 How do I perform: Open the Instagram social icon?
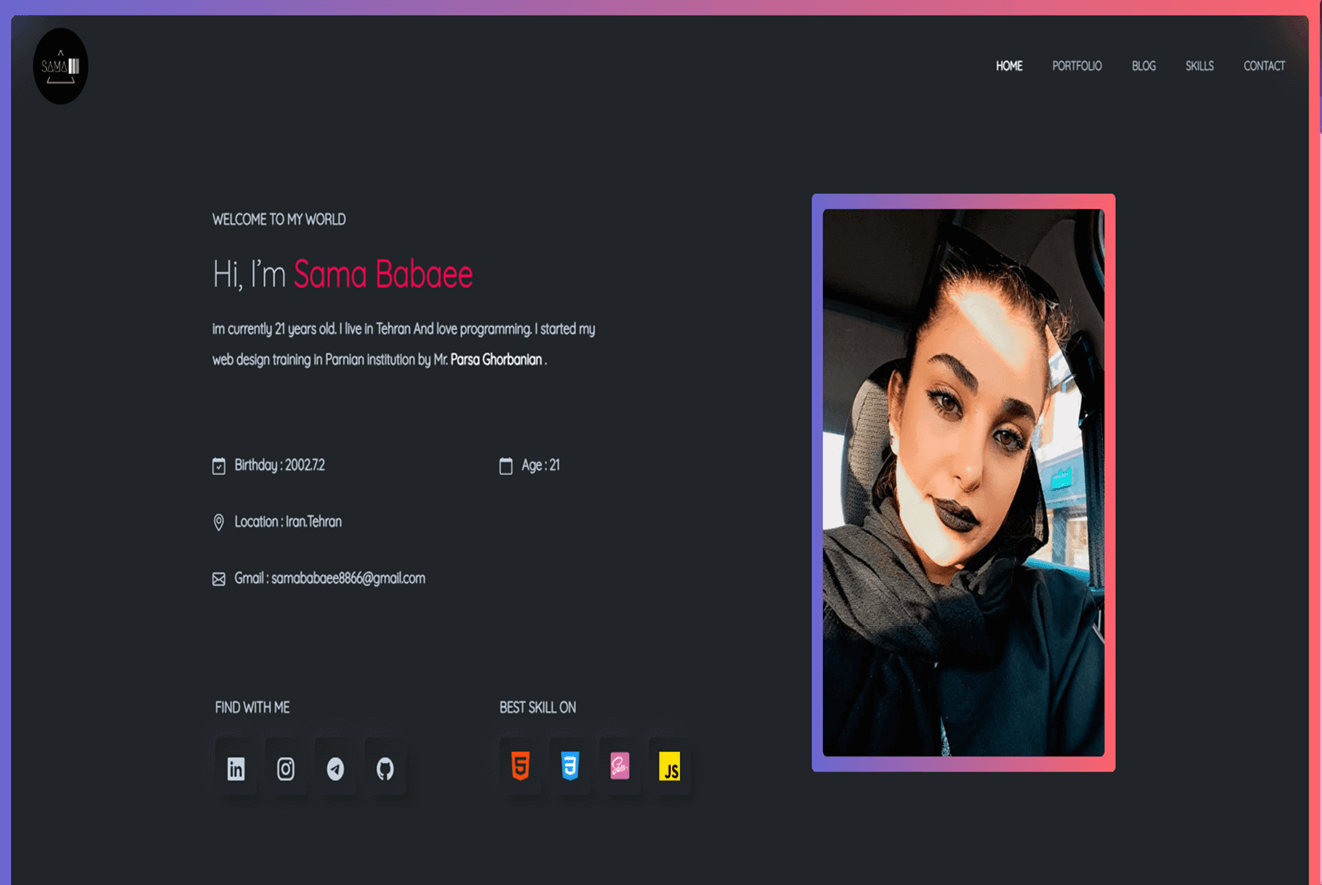tap(286, 768)
